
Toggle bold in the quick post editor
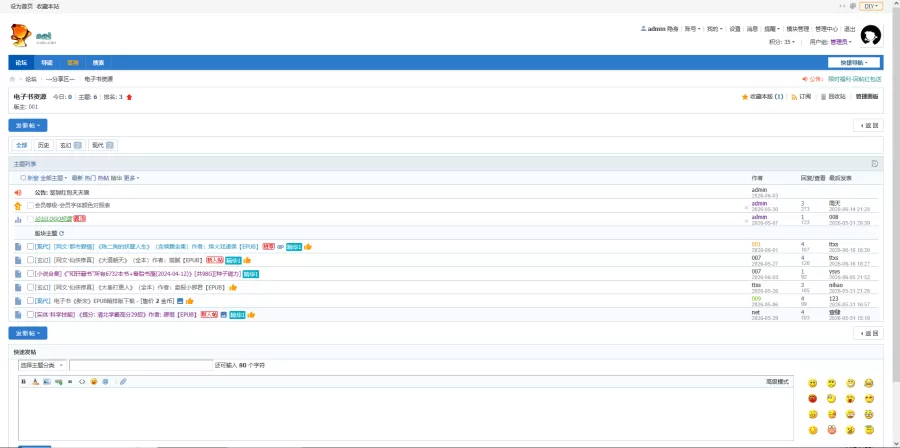(x=24, y=381)
